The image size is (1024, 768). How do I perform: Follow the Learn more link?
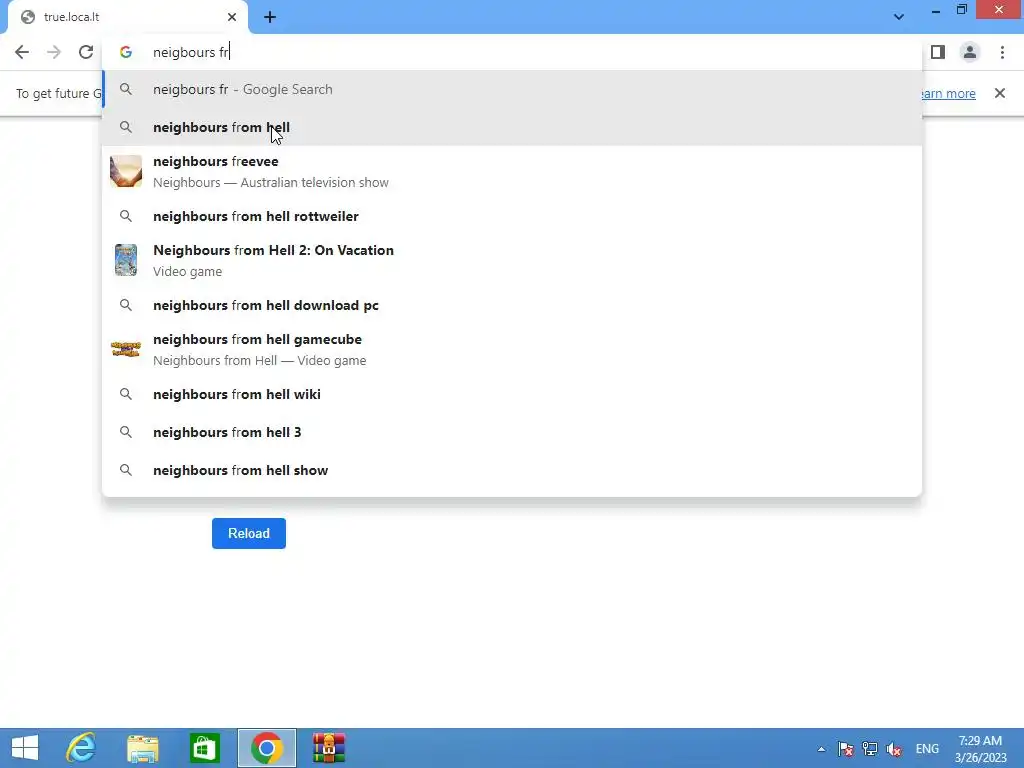pos(948,93)
